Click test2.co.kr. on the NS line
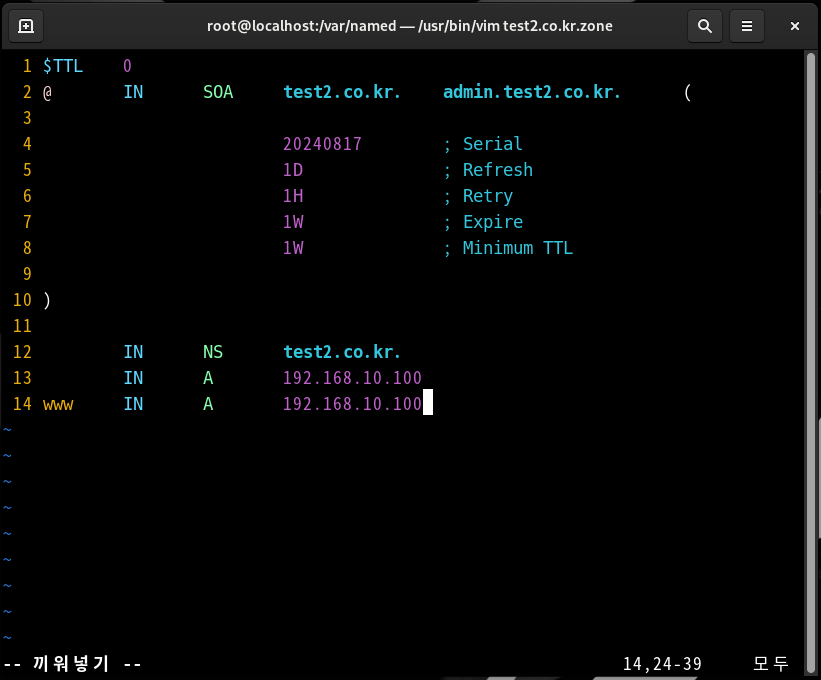Screen dimensions: 821x680 click(341, 352)
